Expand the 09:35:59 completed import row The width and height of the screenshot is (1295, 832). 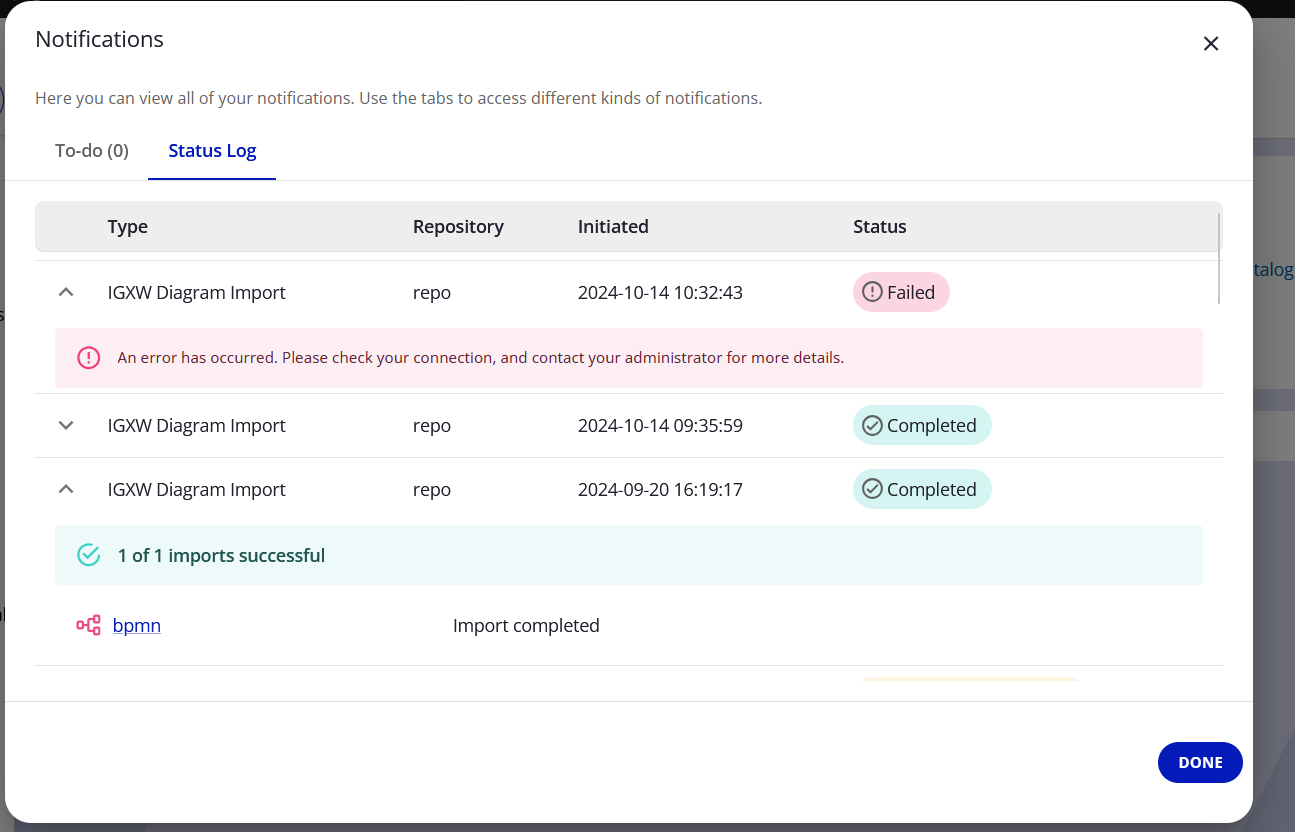coord(66,426)
